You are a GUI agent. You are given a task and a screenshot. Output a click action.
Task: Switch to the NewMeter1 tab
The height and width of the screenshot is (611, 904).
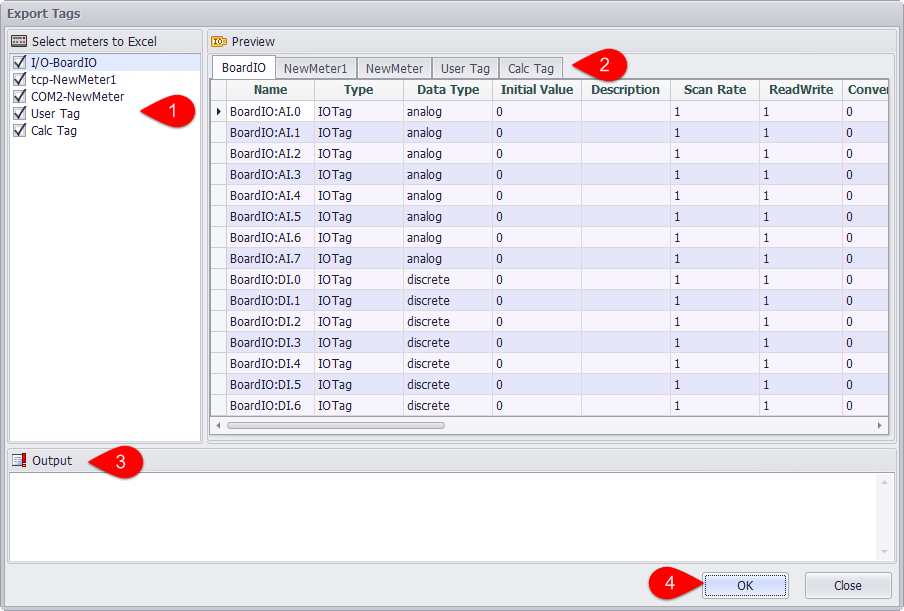315,69
